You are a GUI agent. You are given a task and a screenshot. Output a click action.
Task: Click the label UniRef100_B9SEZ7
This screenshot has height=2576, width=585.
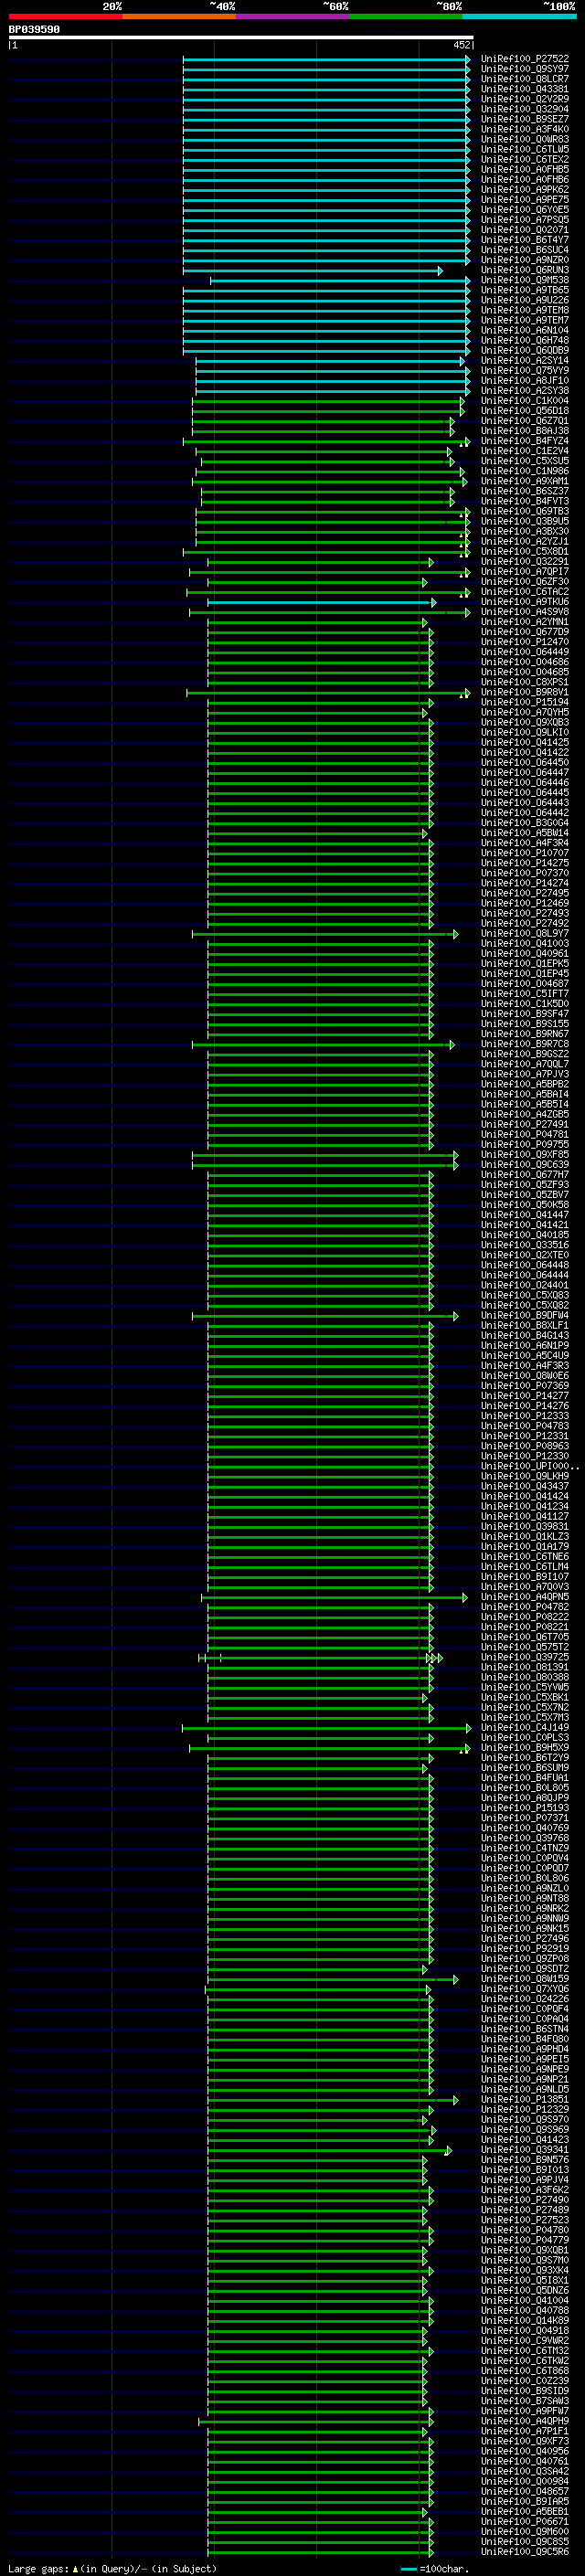pos(524,119)
